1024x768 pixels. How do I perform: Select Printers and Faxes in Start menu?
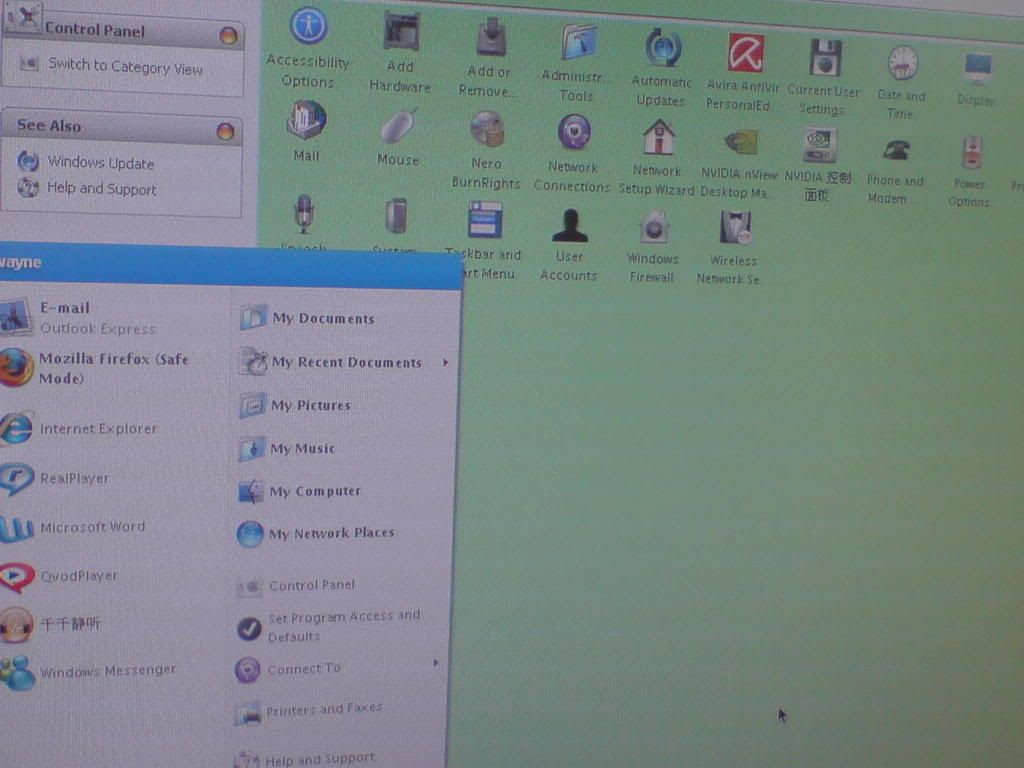click(x=323, y=709)
